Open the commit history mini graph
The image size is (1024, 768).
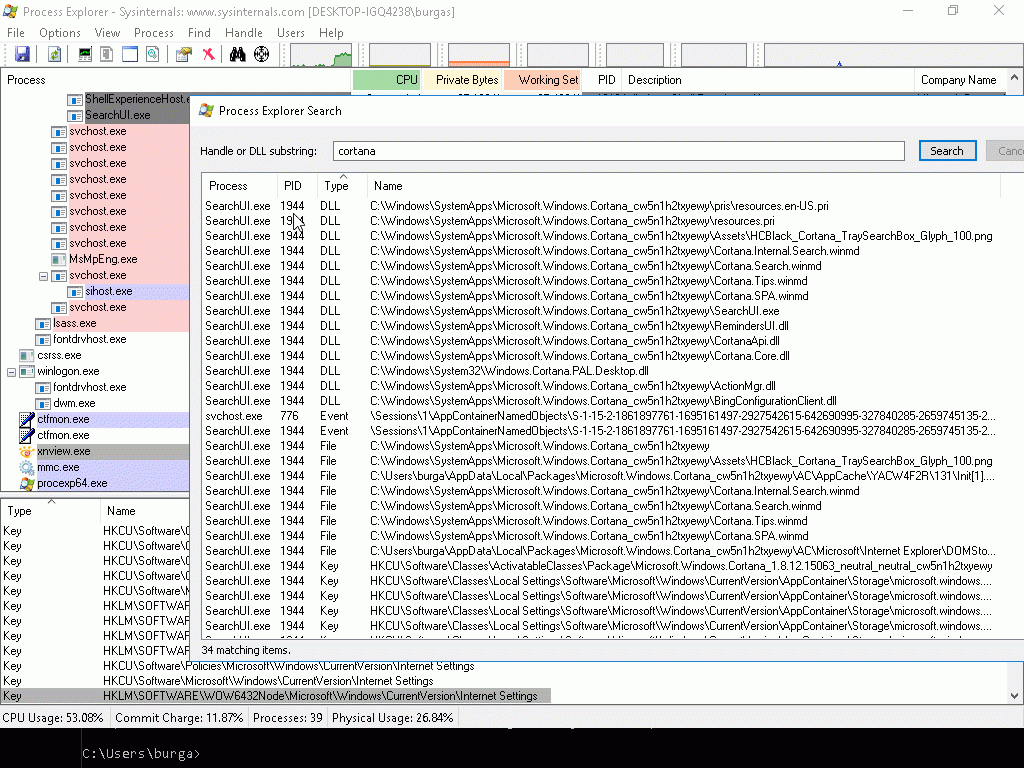[x=400, y=56]
